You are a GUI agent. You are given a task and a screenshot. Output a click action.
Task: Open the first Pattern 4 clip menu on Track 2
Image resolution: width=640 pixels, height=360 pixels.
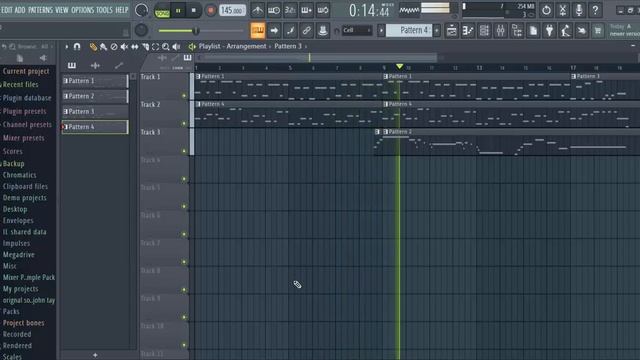pos(198,104)
